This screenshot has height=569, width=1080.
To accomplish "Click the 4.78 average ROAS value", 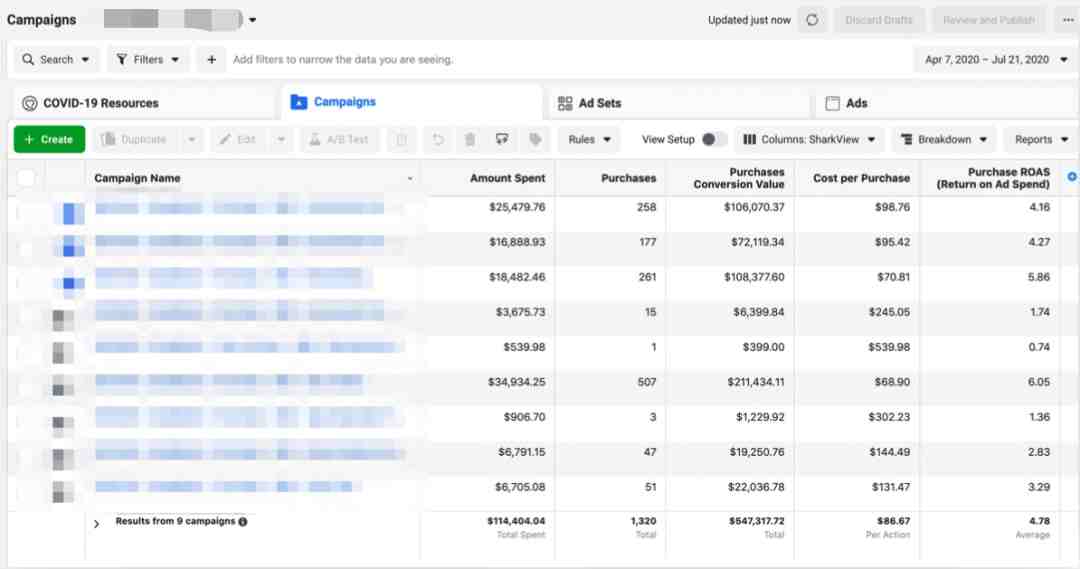I will (x=1040, y=521).
